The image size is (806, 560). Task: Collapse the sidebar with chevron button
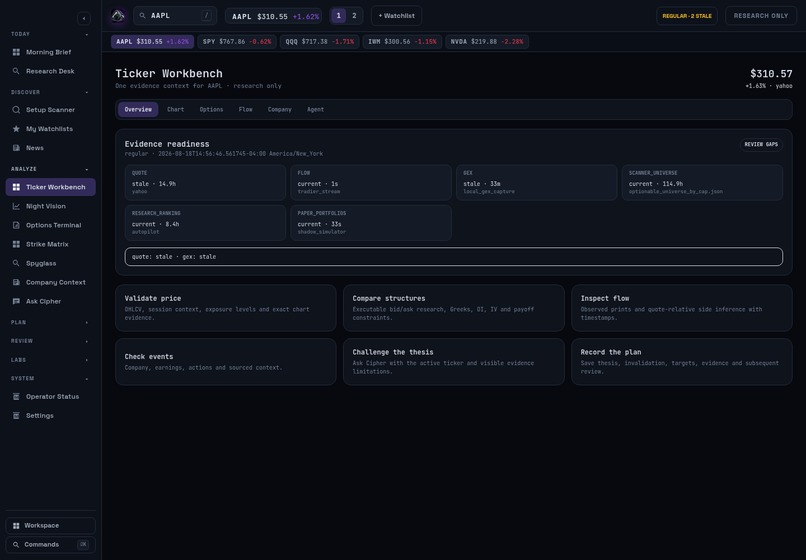84,19
